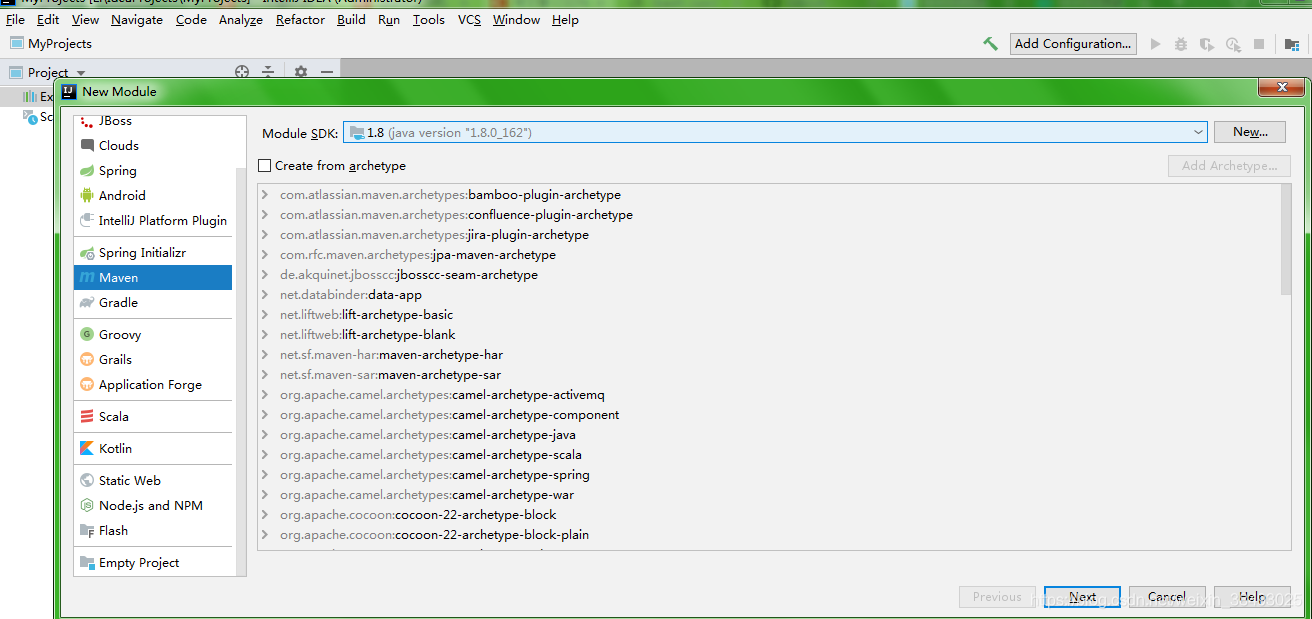Select the Grails module icon
This screenshot has height=619, width=1312.
click(x=87, y=360)
